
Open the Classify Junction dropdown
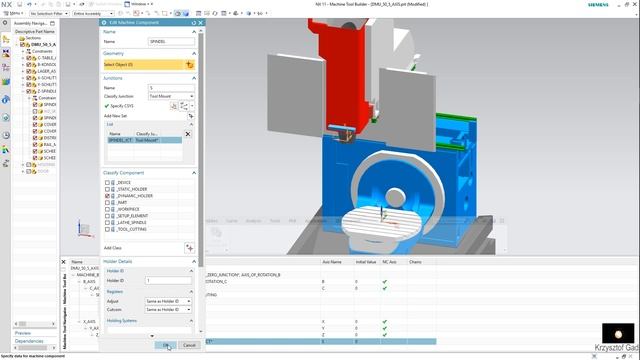[x=171, y=96]
